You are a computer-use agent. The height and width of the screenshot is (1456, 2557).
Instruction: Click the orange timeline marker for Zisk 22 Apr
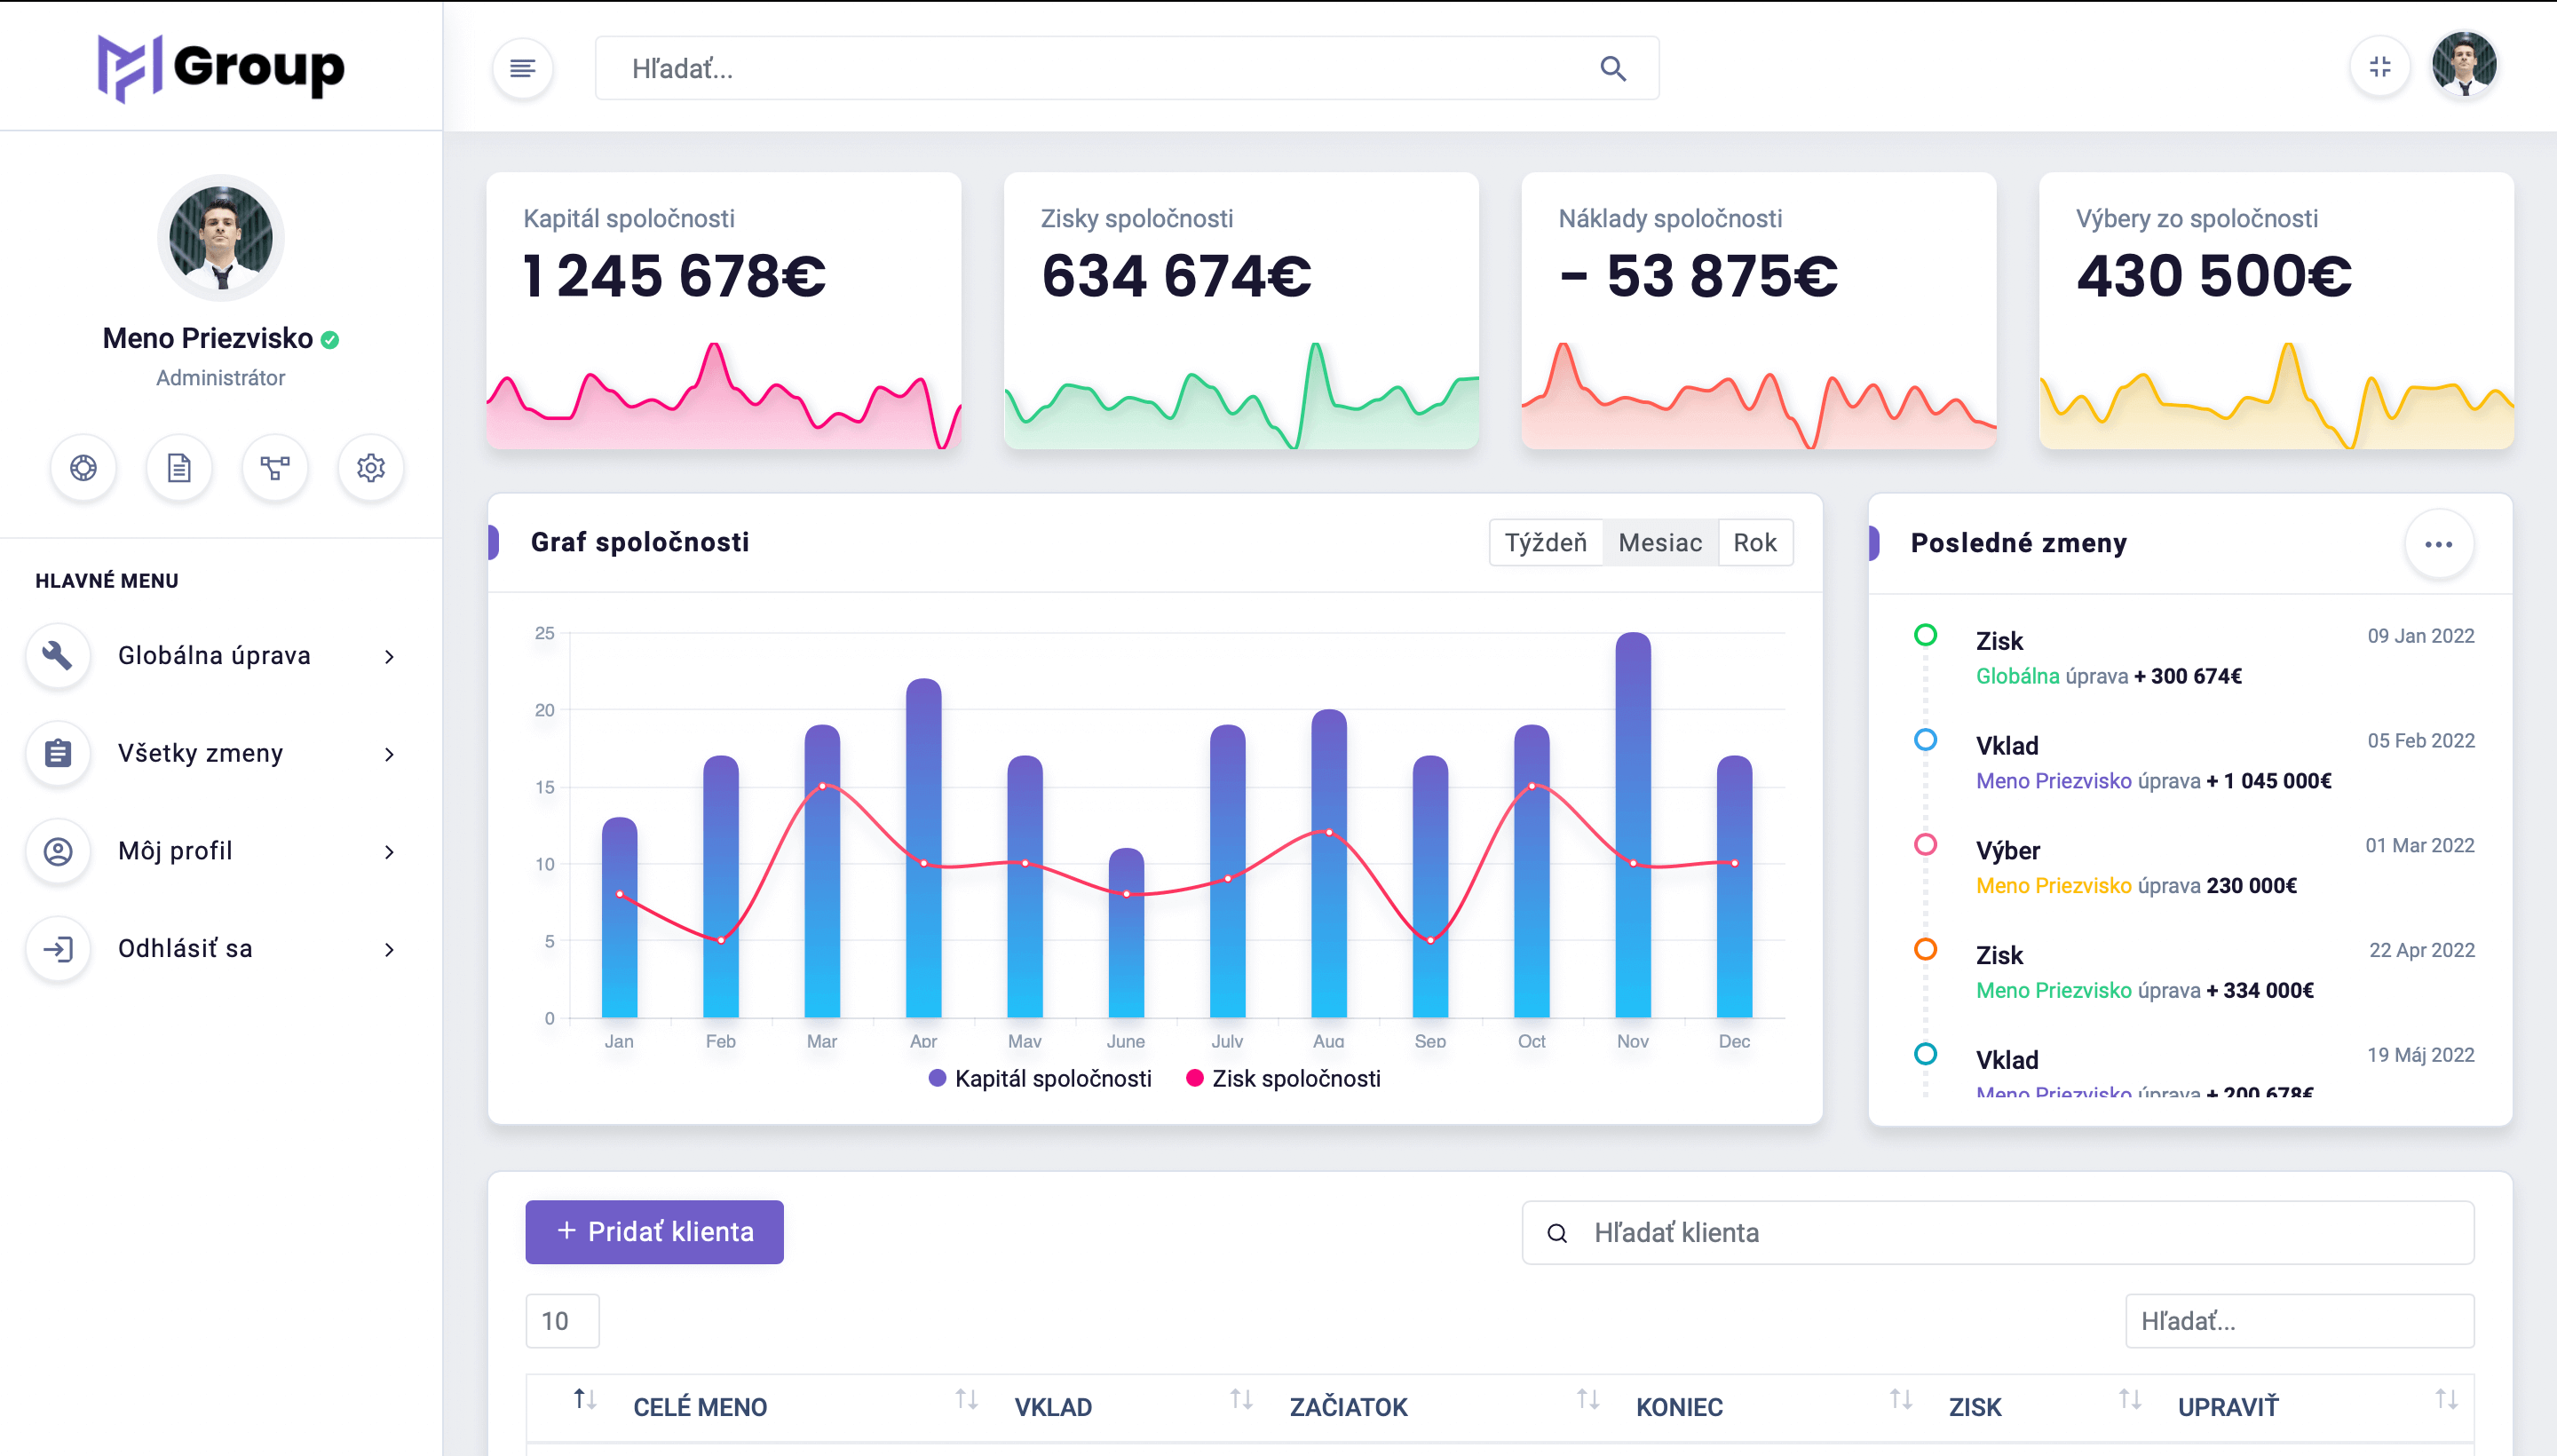(1925, 950)
